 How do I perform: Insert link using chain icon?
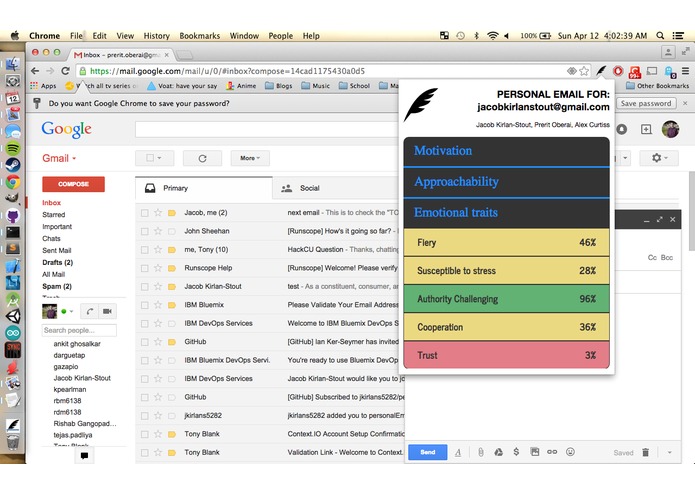(552, 452)
